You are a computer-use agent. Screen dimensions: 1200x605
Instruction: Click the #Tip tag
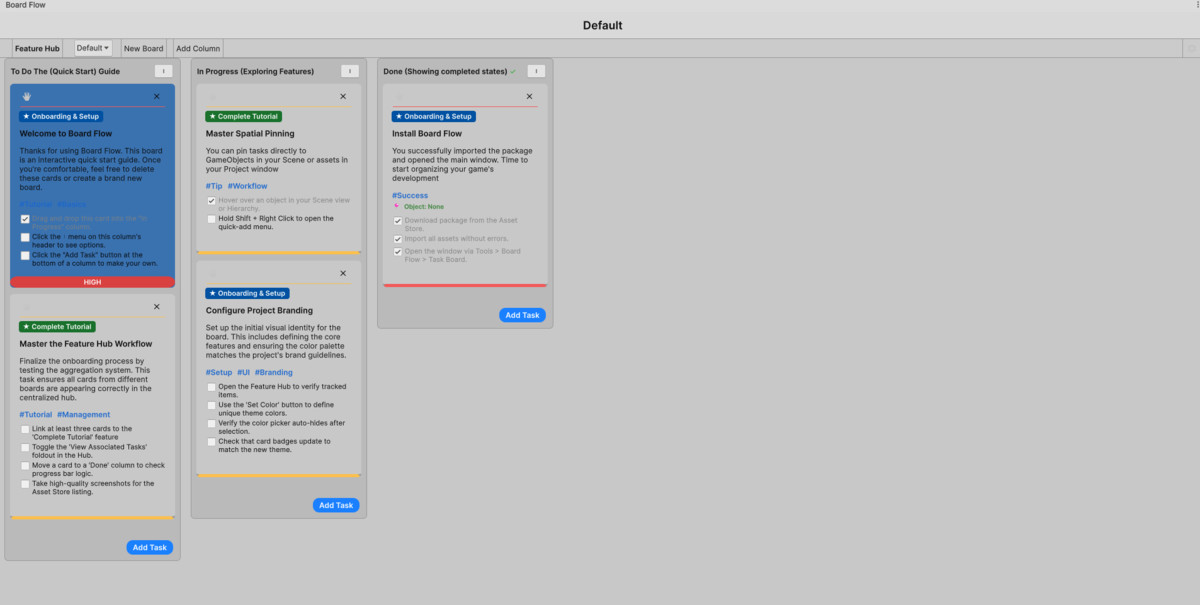pos(214,186)
